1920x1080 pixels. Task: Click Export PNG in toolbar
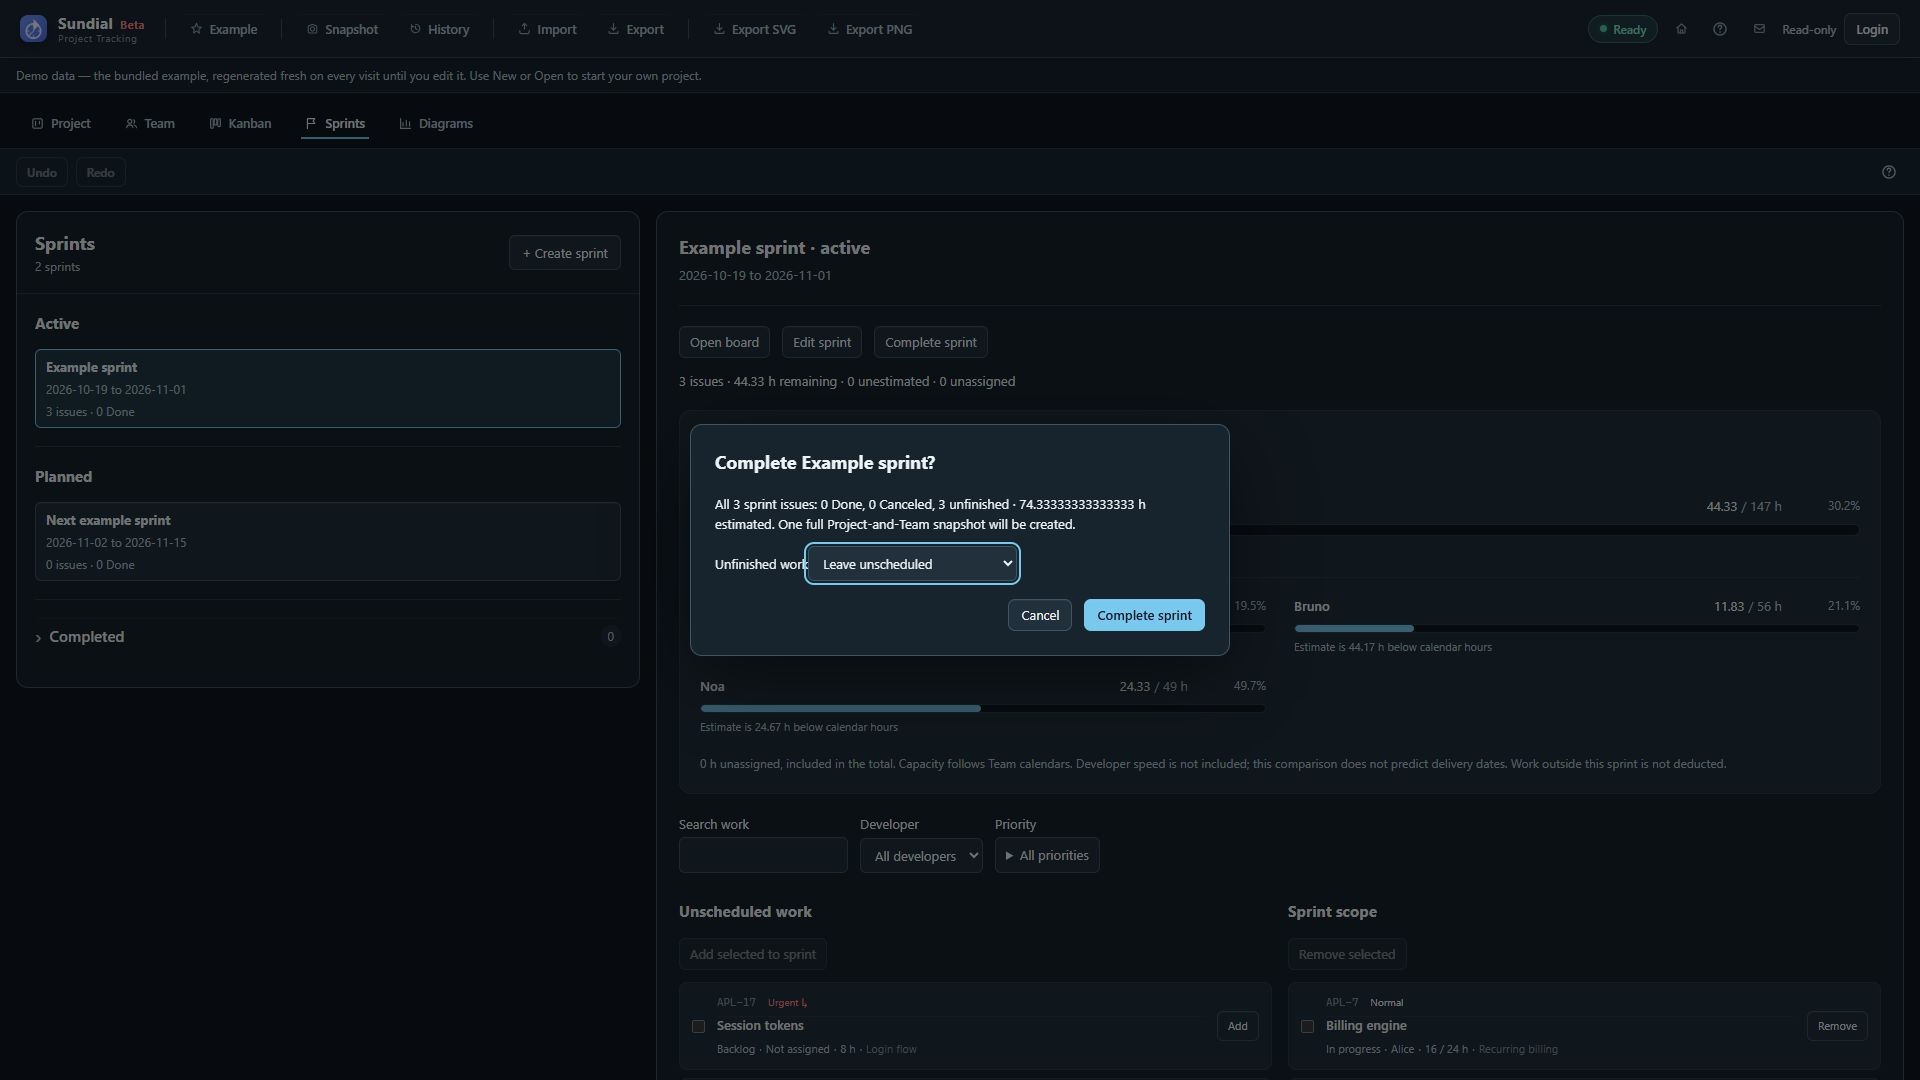pyautogui.click(x=869, y=29)
